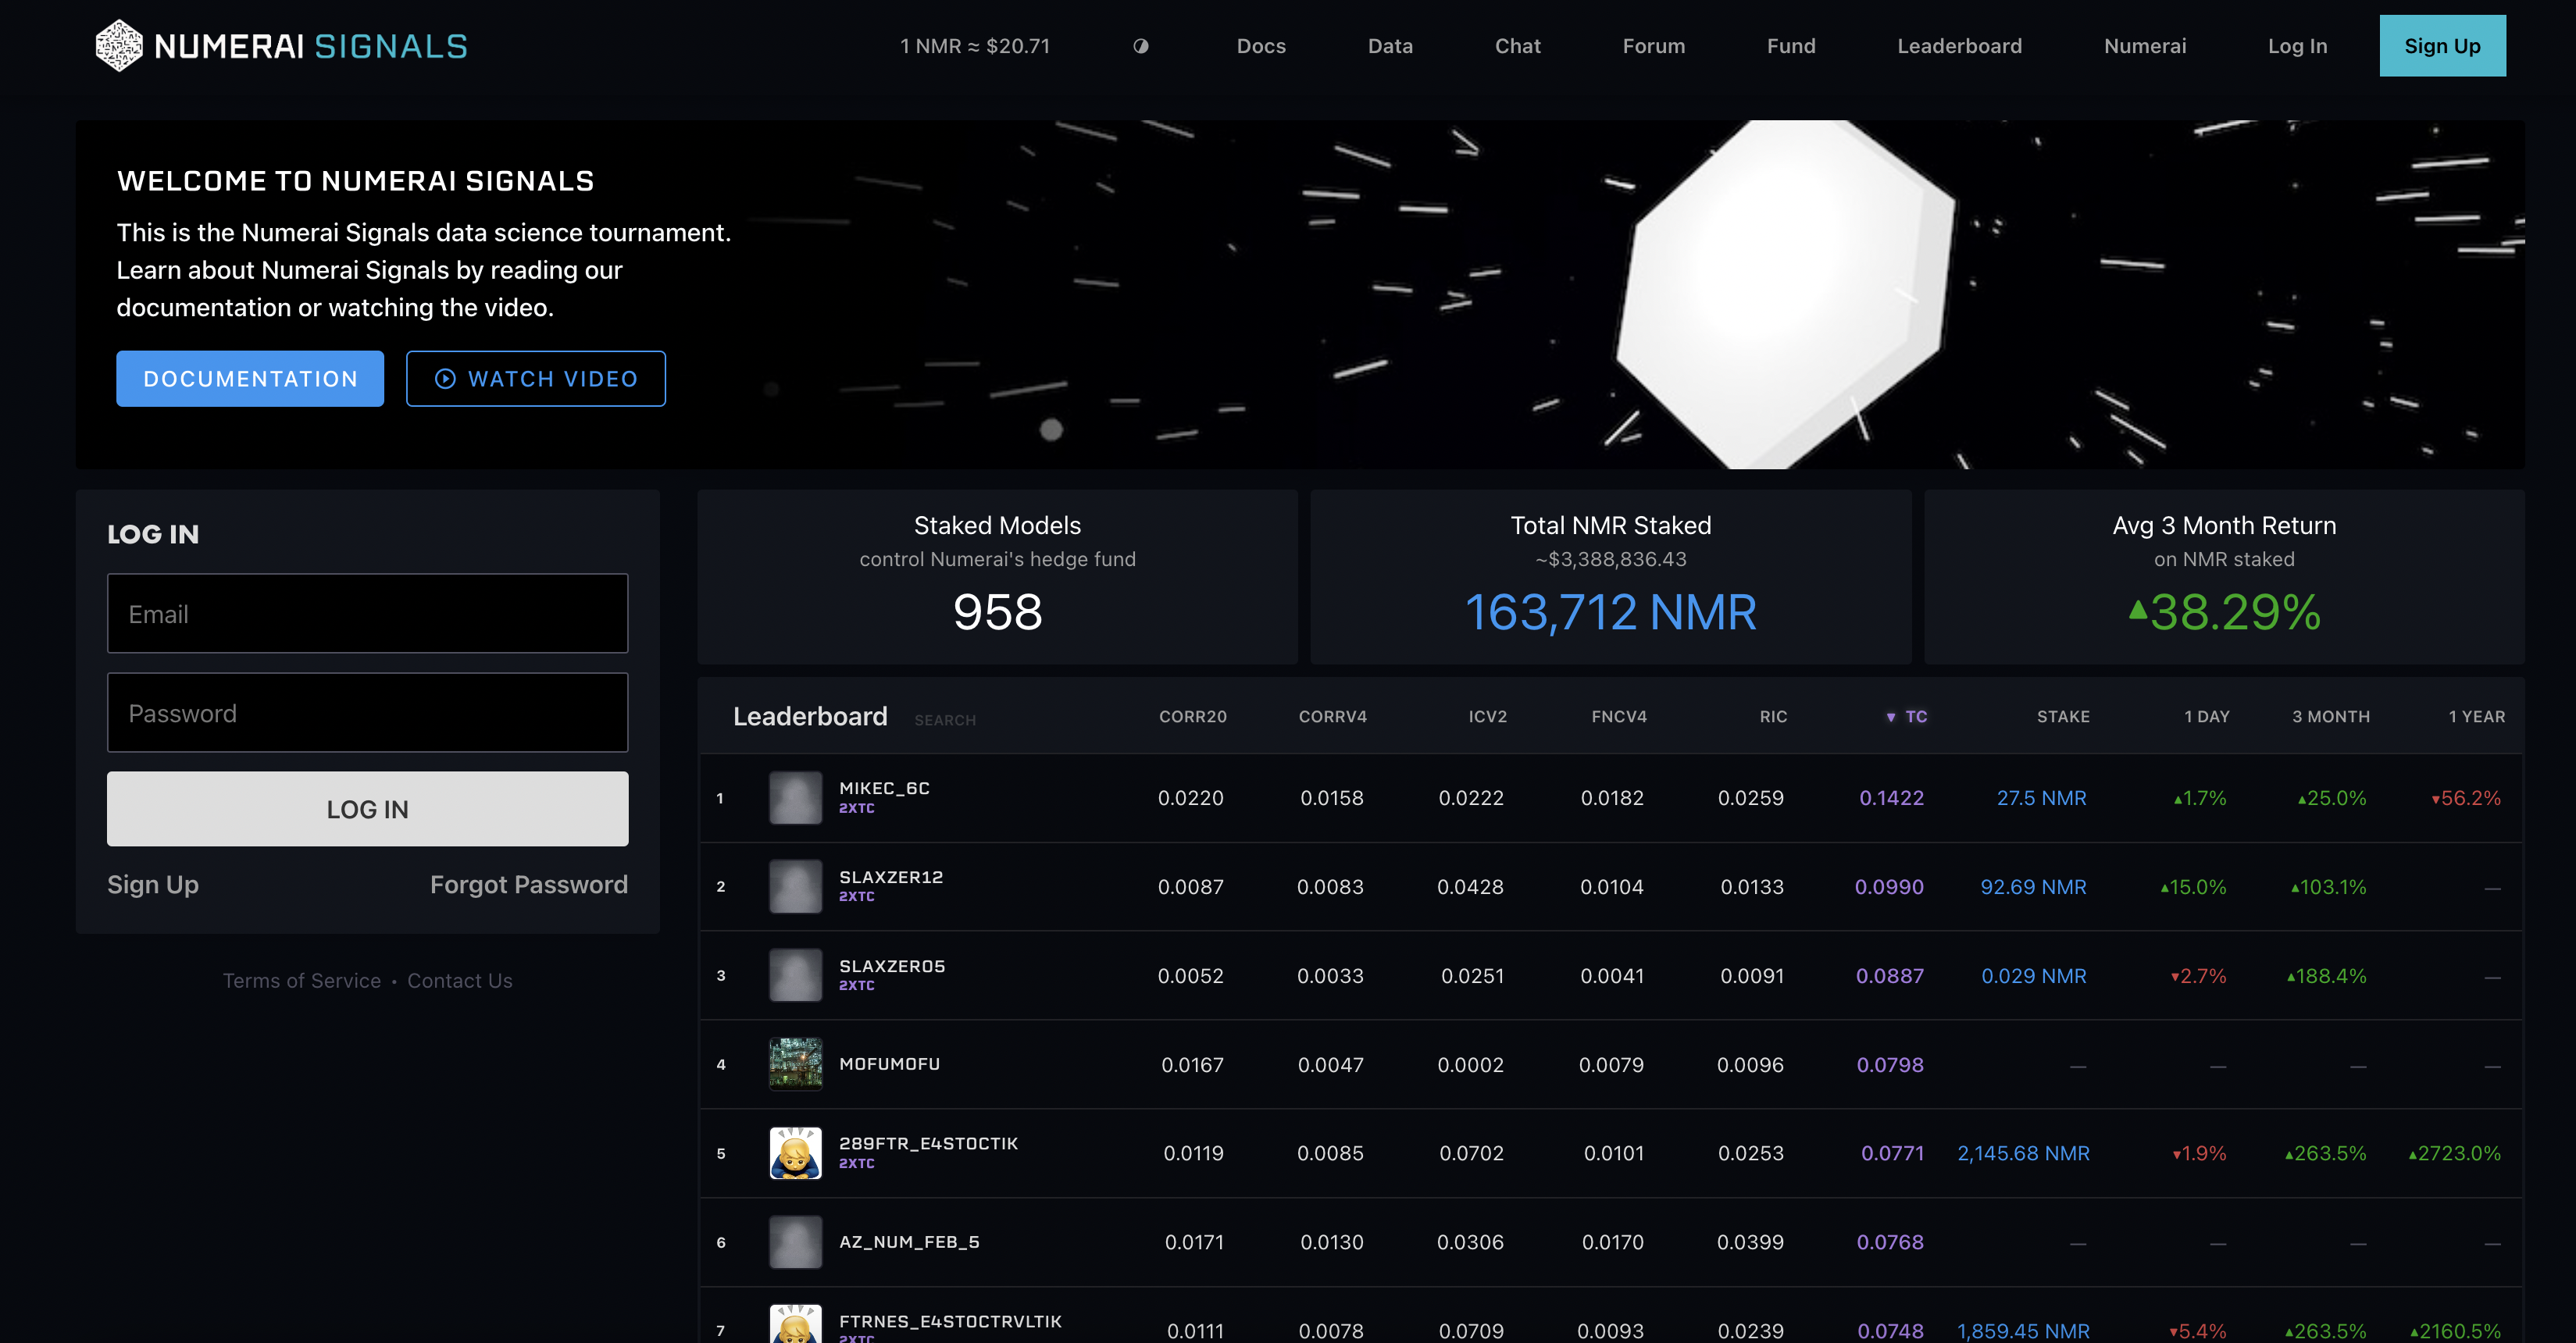Open the Leaderboard nav link
This screenshot has height=1343, width=2576.
pos(1959,46)
